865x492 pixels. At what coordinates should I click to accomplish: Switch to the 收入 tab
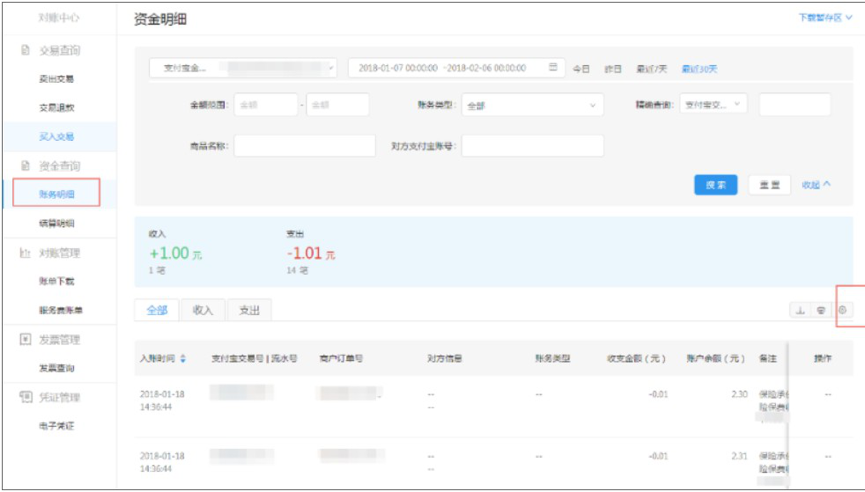[x=203, y=310]
